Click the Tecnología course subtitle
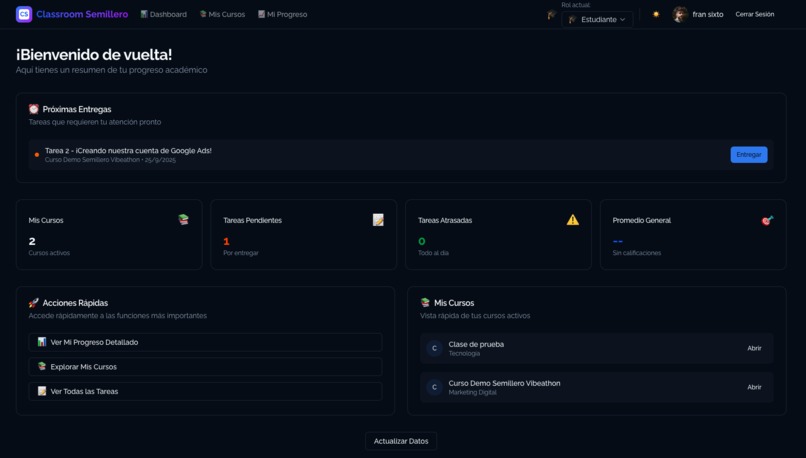This screenshot has height=458, width=806. [x=464, y=354]
